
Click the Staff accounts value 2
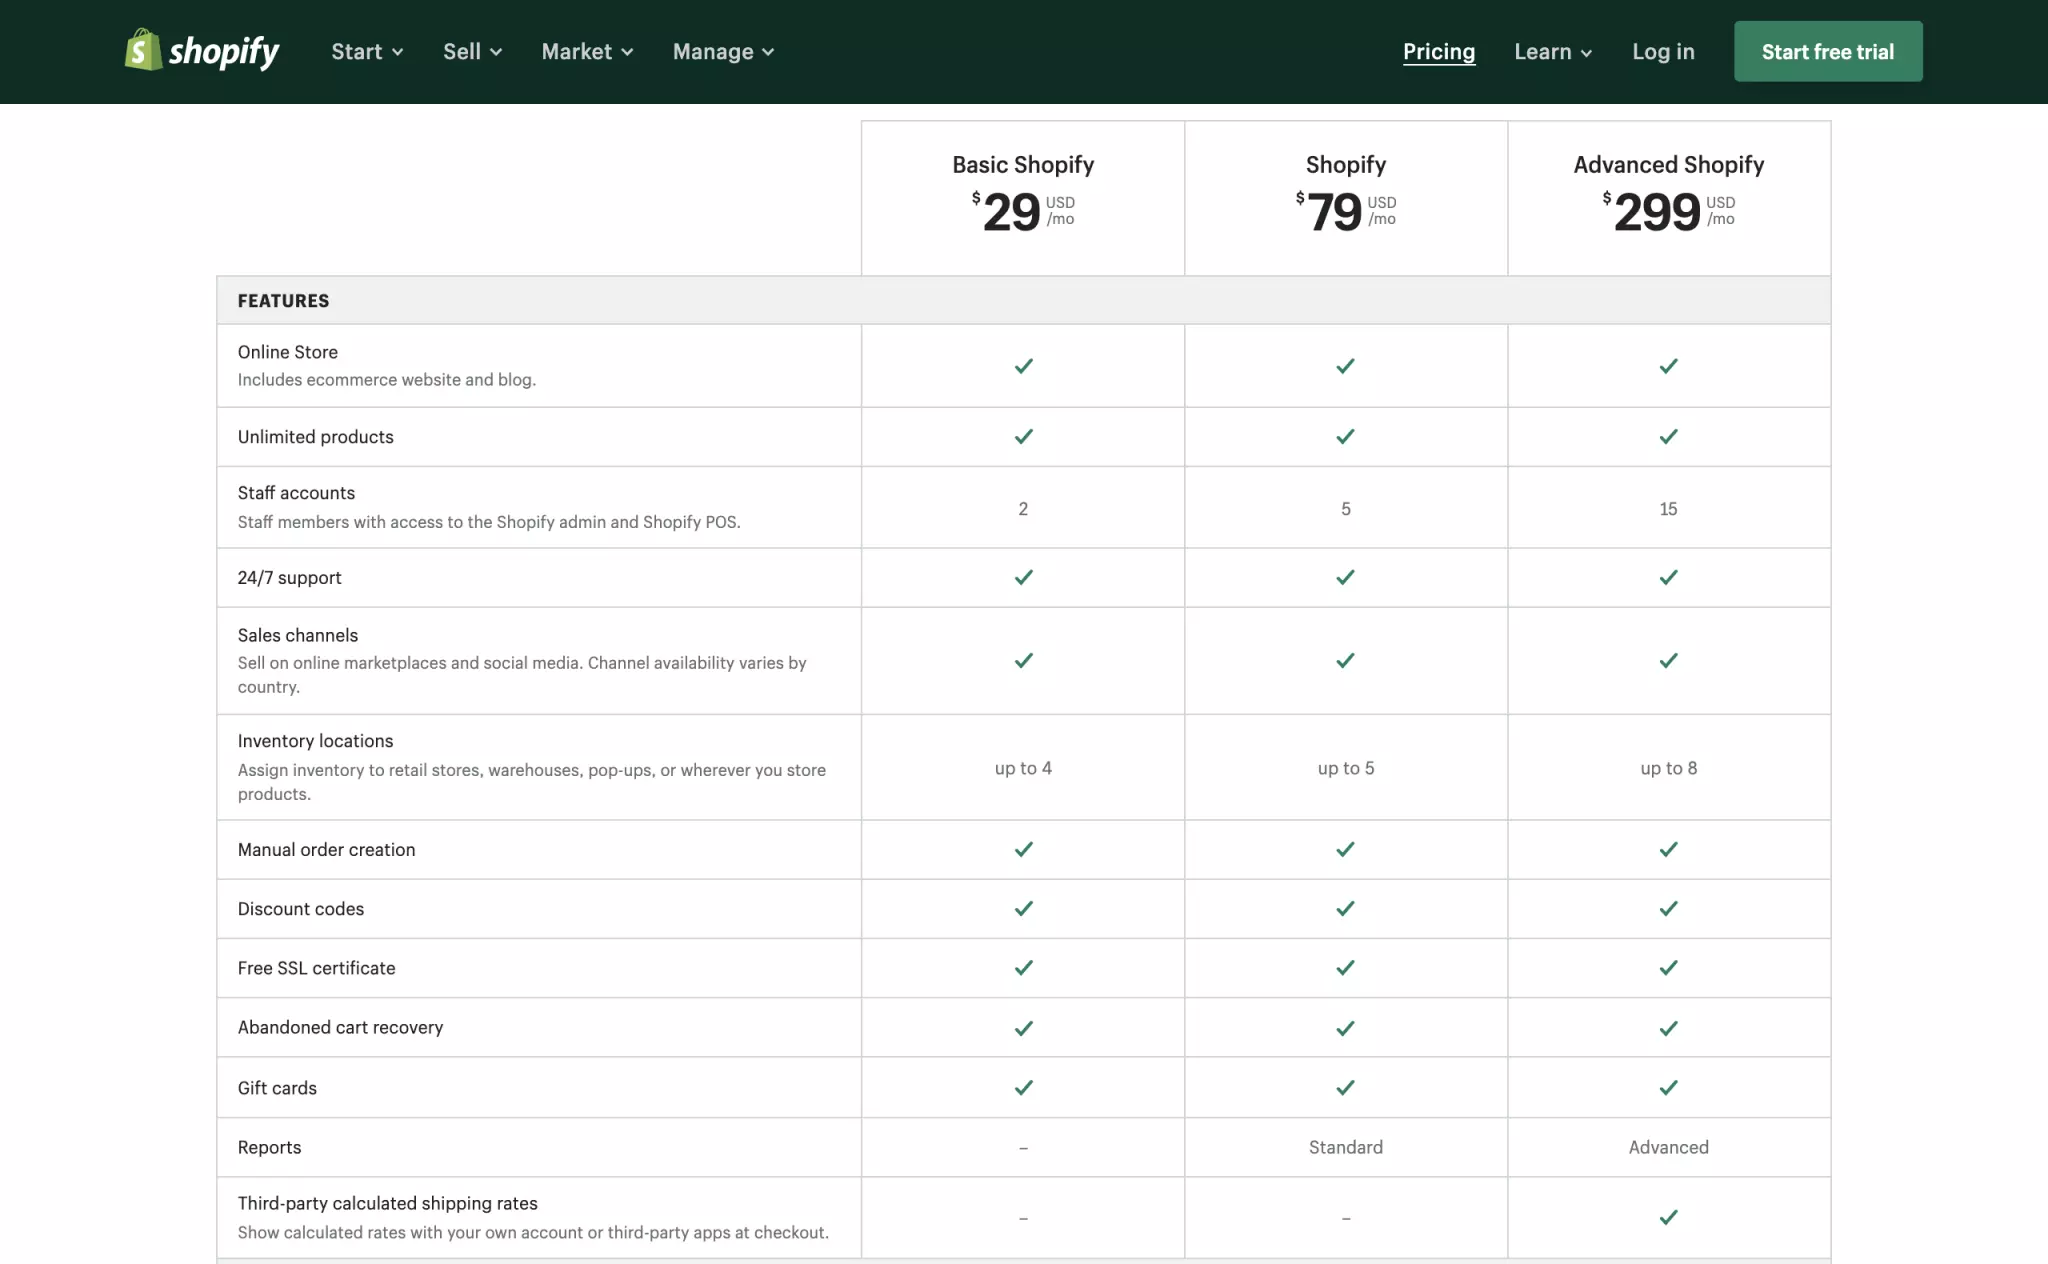click(1023, 509)
